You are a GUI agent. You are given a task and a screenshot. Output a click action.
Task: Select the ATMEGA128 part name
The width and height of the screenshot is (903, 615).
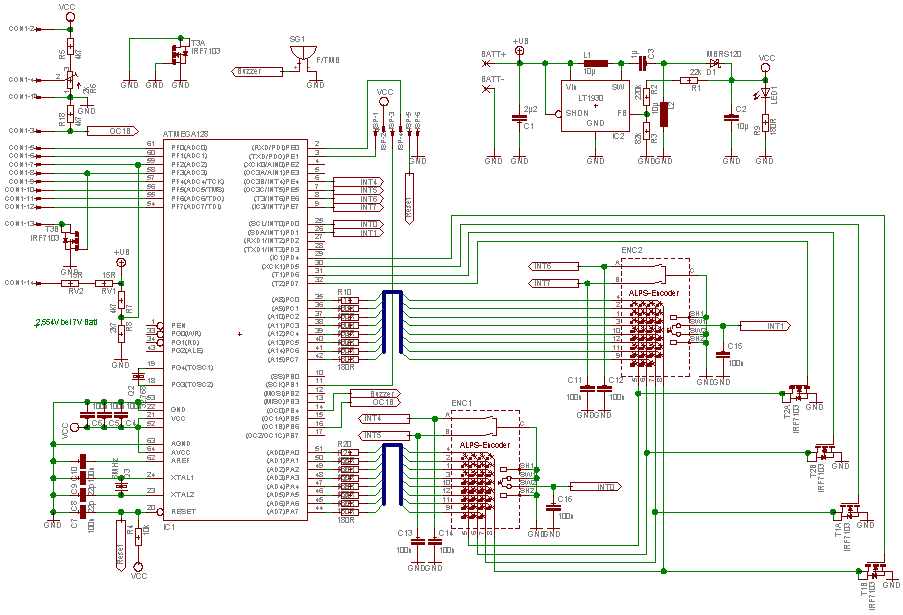tap(185, 134)
